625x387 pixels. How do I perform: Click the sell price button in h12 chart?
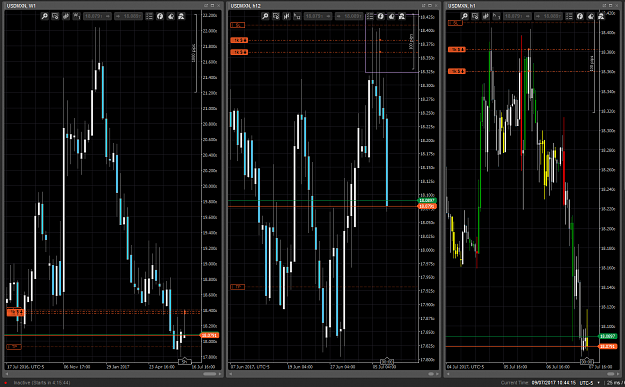[x=318, y=16]
